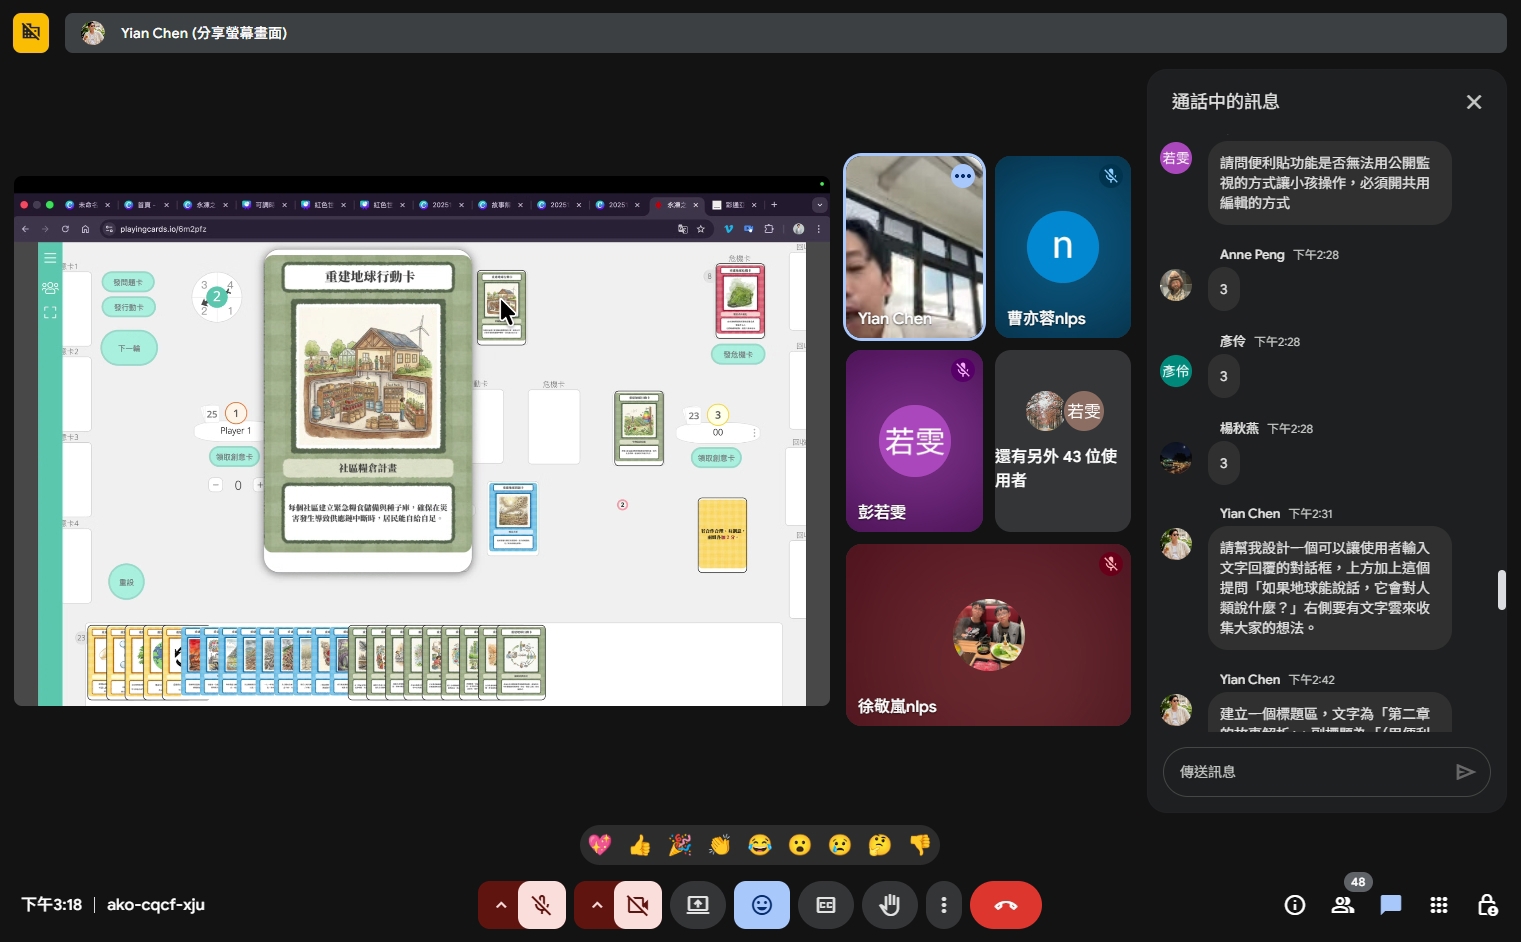Click the send message input field
The height and width of the screenshot is (942, 1521).
(1308, 772)
